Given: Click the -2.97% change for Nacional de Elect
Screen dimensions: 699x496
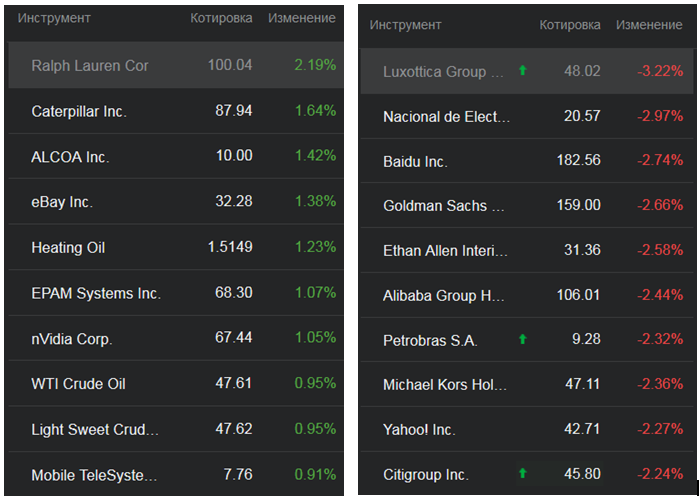Looking at the screenshot, I should [x=661, y=117].
